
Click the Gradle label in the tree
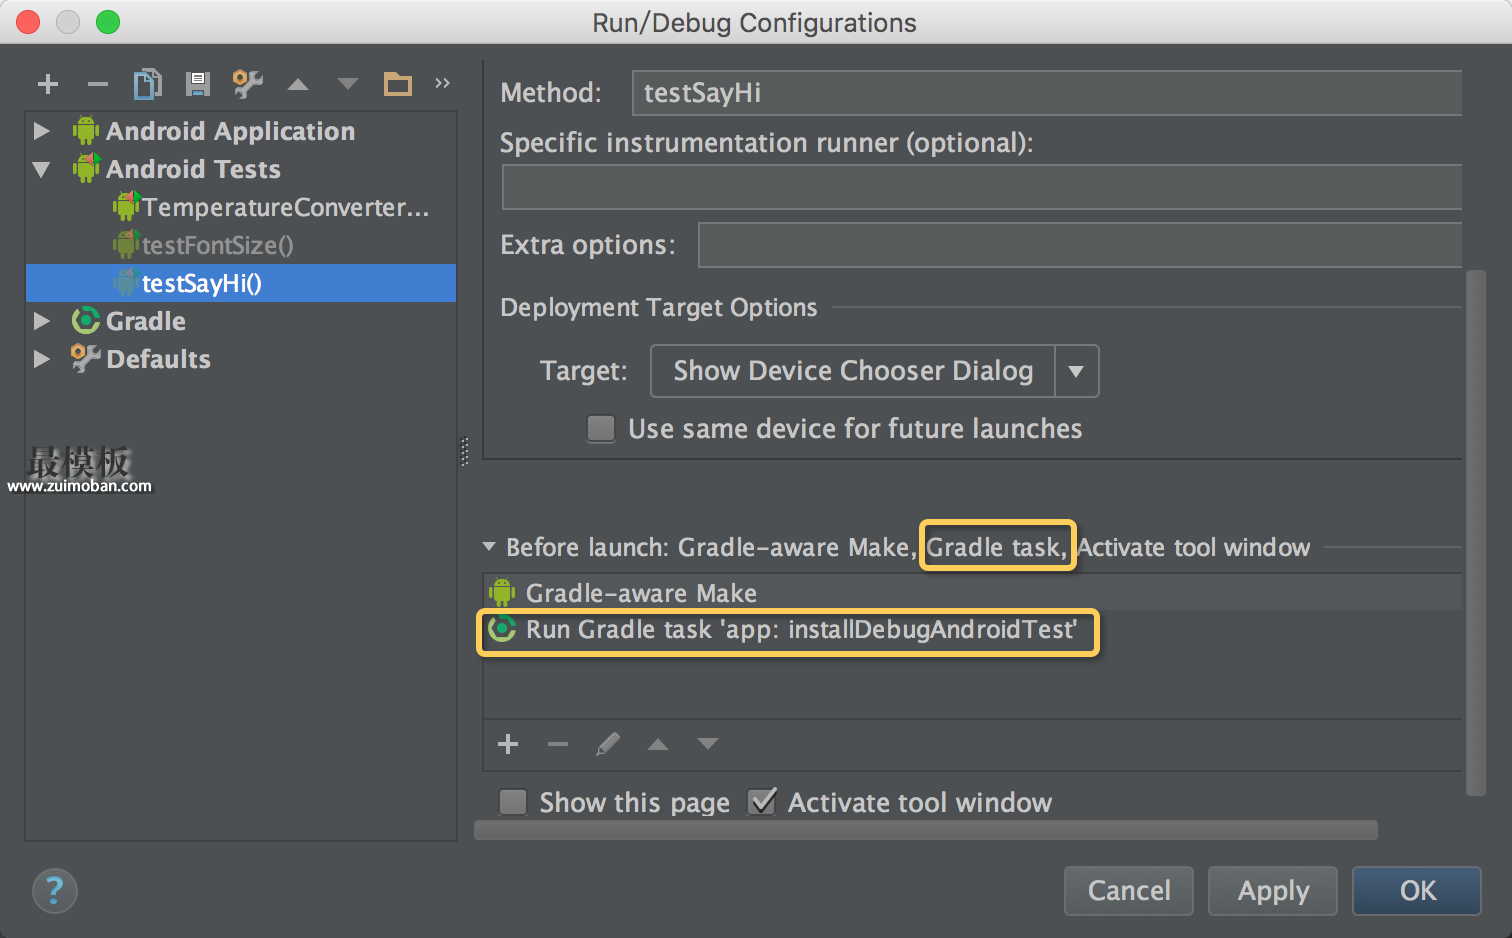(x=146, y=321)
